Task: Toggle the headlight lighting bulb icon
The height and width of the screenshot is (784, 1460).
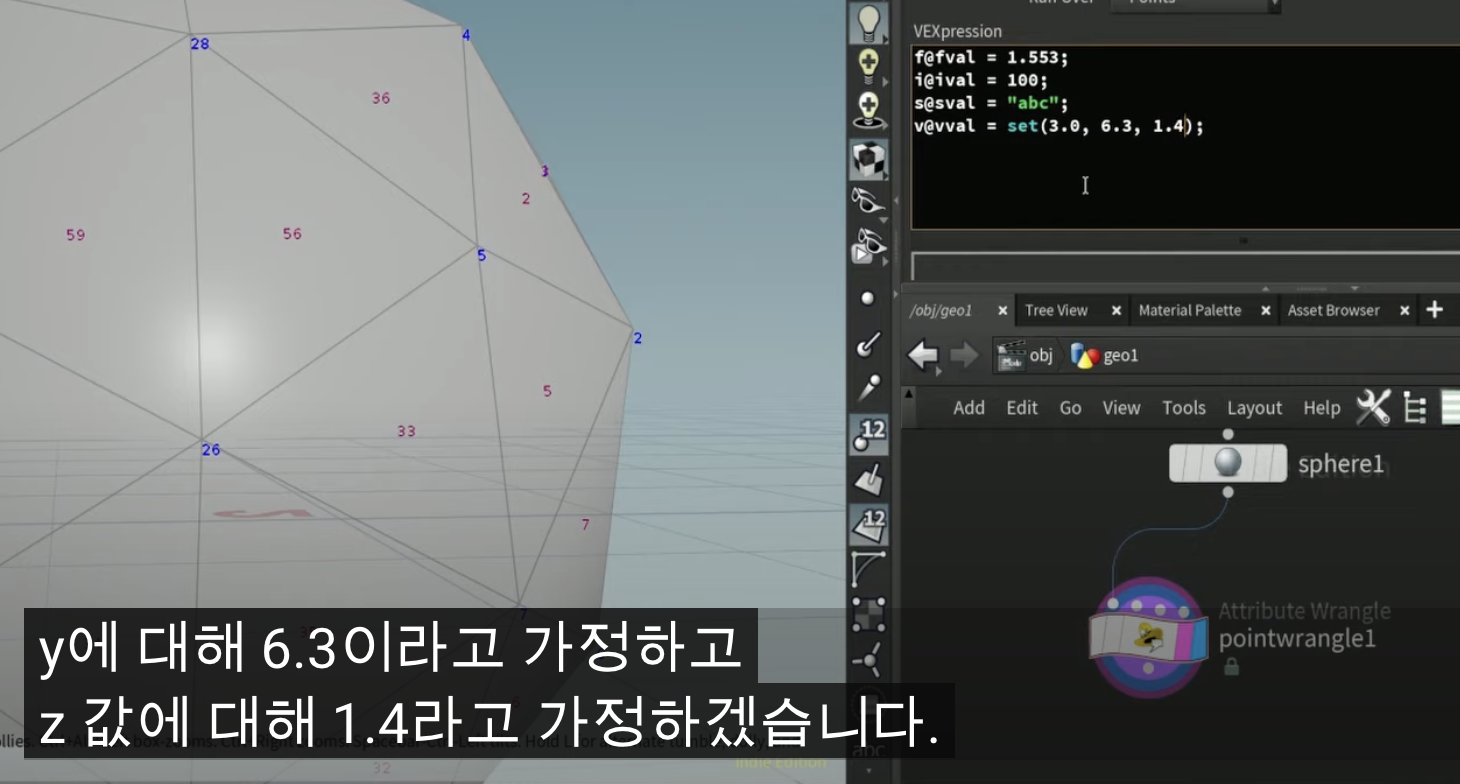Action: pyautogui.click(x=868, y=22)
